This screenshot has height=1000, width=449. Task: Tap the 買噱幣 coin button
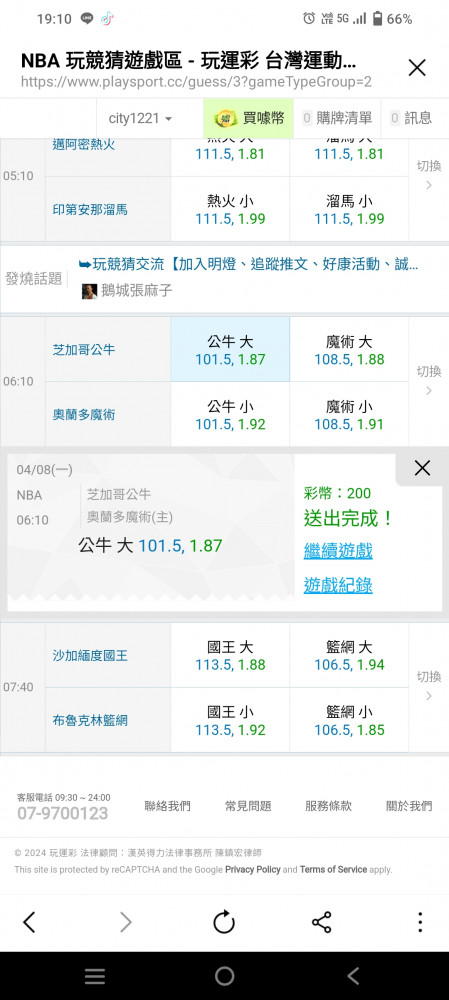tap(249, 118)
